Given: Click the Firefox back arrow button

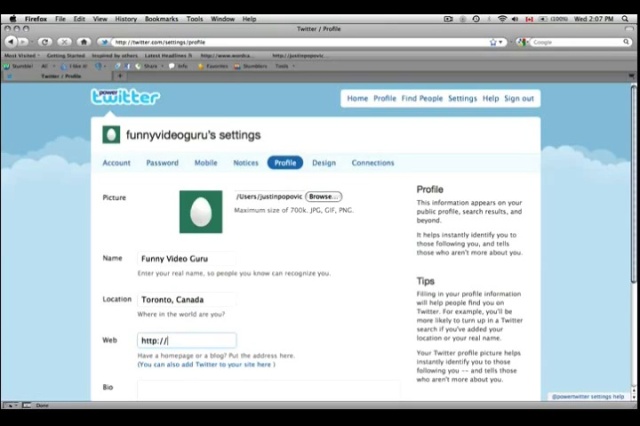Looking at the screenshot, I should click(11, 42).
